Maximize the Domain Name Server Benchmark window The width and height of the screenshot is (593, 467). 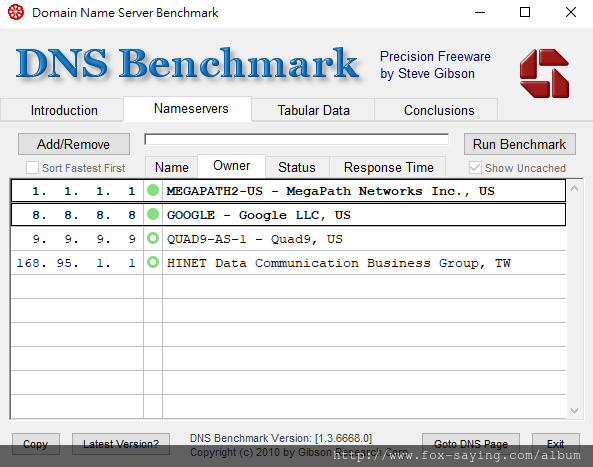(525, 12)
